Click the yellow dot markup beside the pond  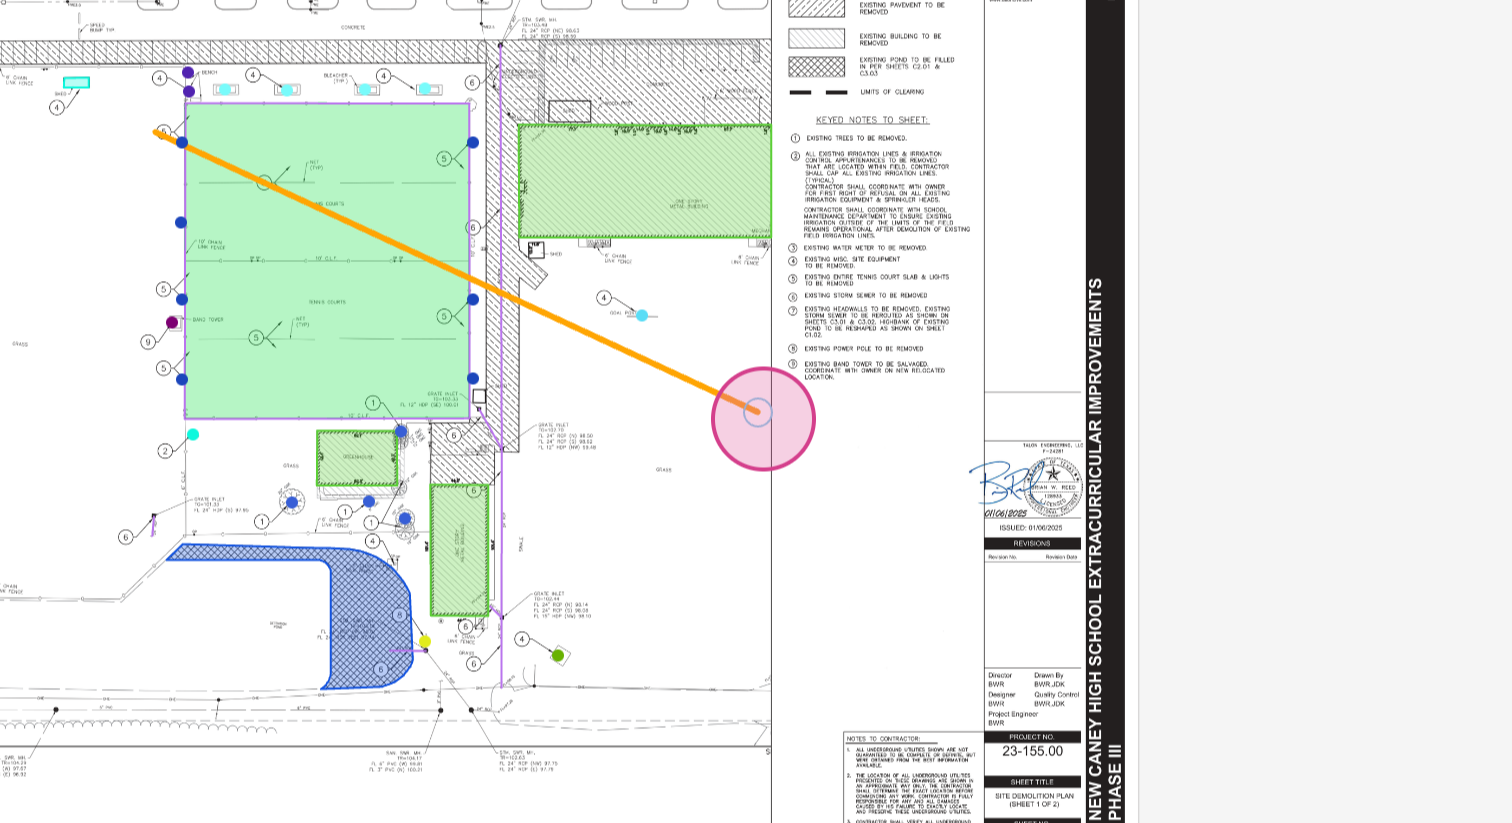click(x=425, y=641)
